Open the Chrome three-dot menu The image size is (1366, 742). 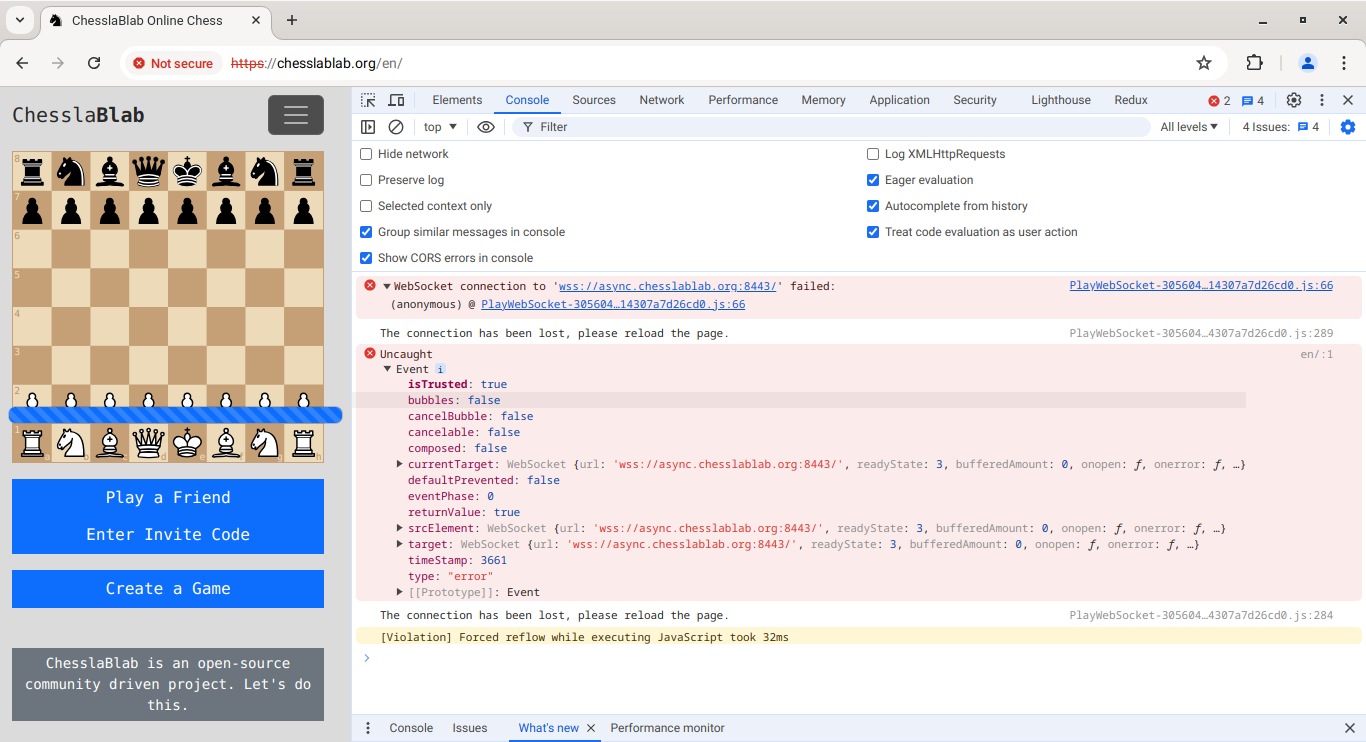click(1344, 63)
